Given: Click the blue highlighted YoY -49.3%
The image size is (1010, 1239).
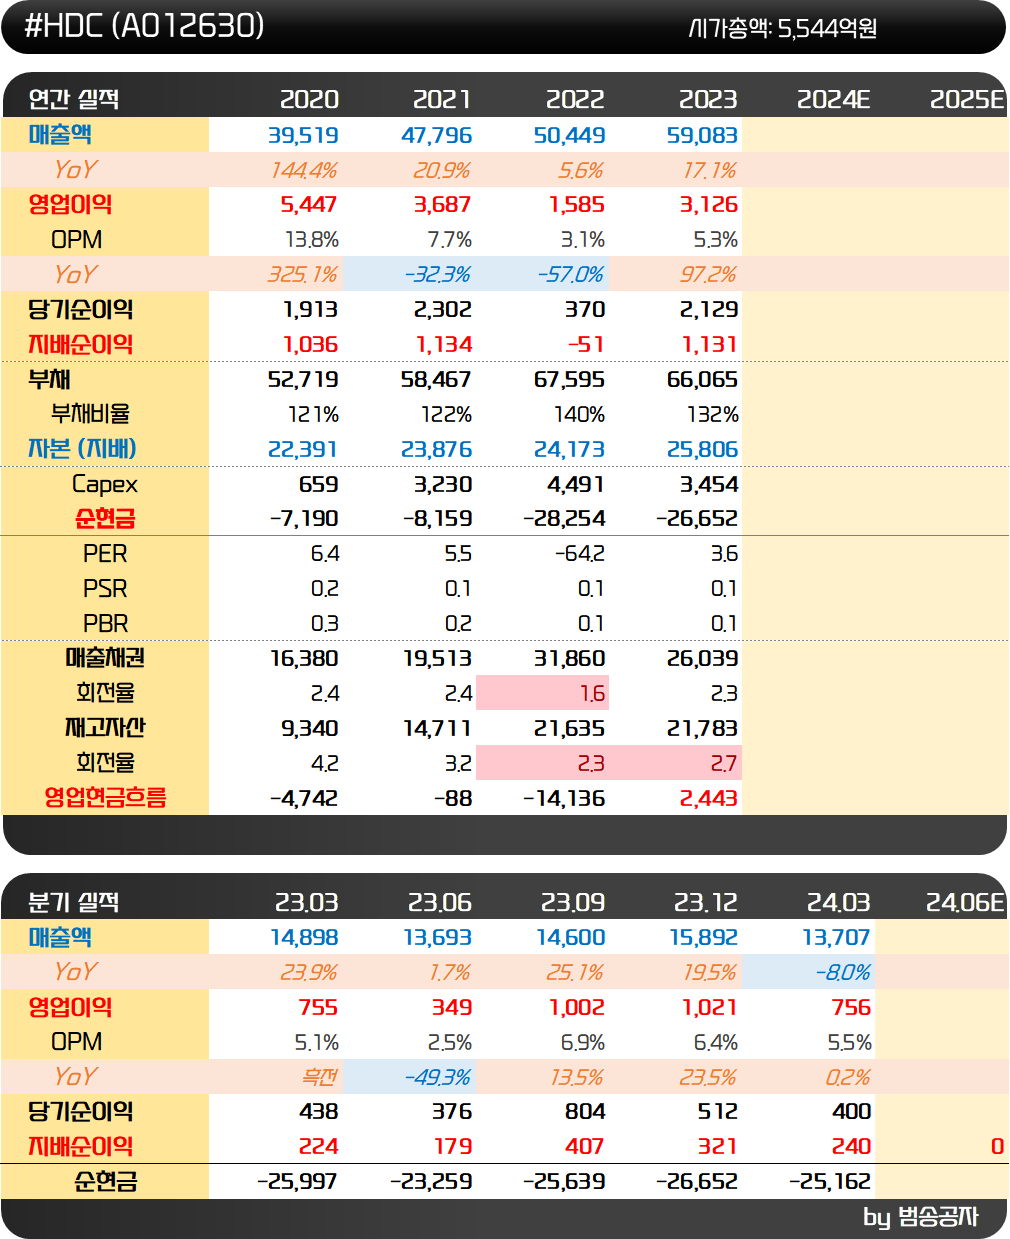Looking at the screenshot, I should [x=438, y=1077].
